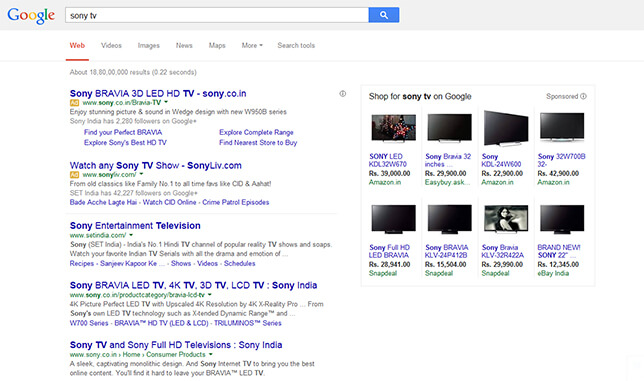Viewport: 644px width, 381px height.
Task: Expand arrow next to www.setindia.com
Action: click(131, 235)
